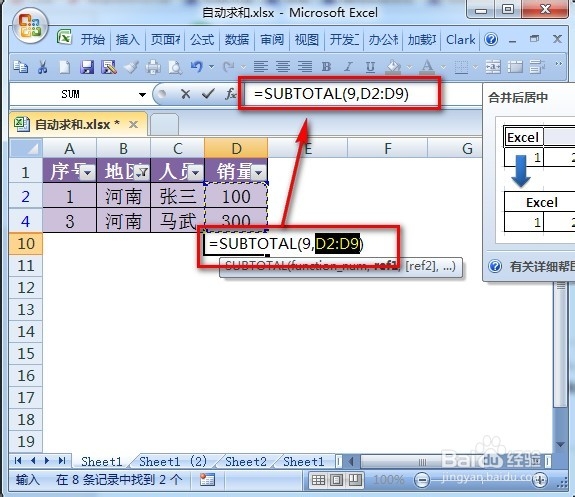Screen dimensions: 575x497
Task: Open Excel Help question mark icon
Action: coord(491,39)
